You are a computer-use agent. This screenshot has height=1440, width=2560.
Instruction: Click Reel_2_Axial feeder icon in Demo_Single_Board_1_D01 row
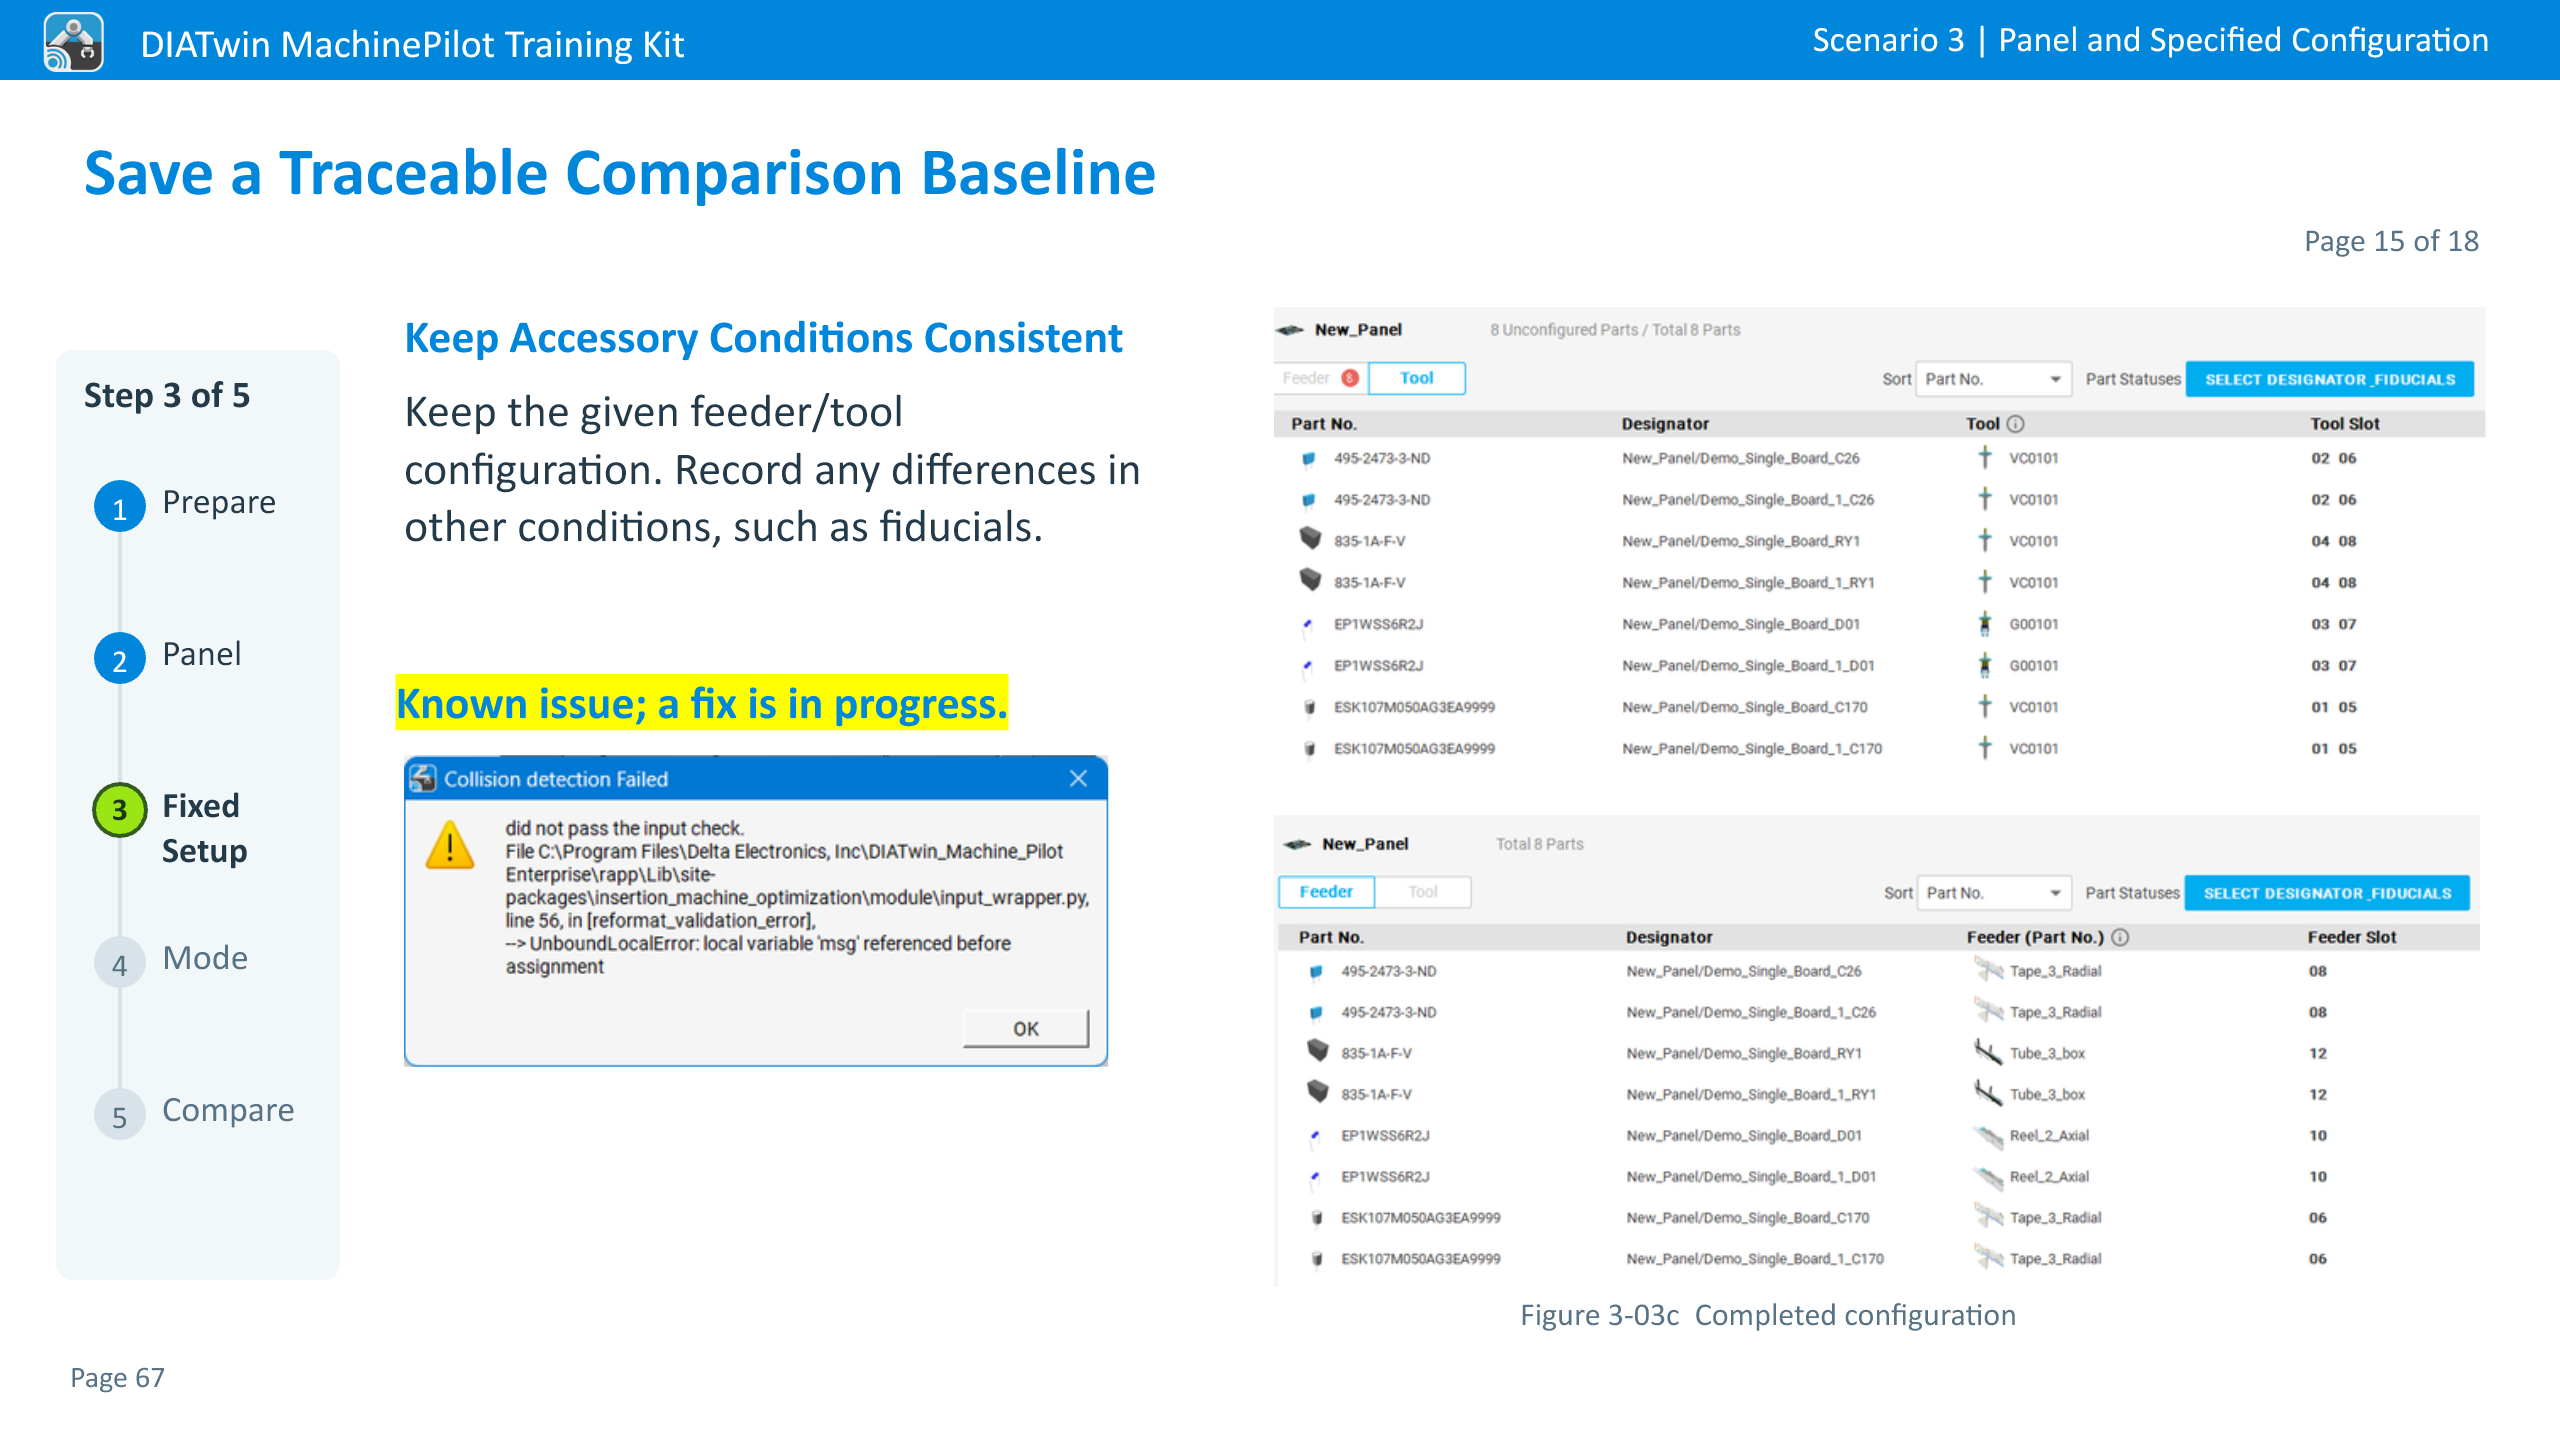coord(1988,1177)
